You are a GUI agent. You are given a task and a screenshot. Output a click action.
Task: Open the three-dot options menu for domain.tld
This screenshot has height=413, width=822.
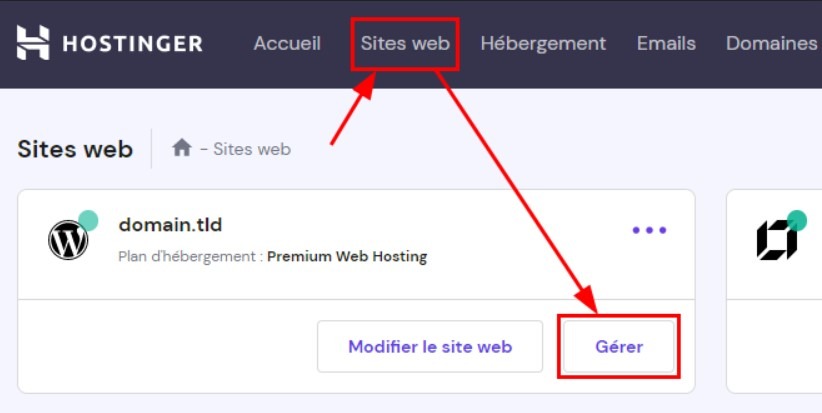click(649, 230)
